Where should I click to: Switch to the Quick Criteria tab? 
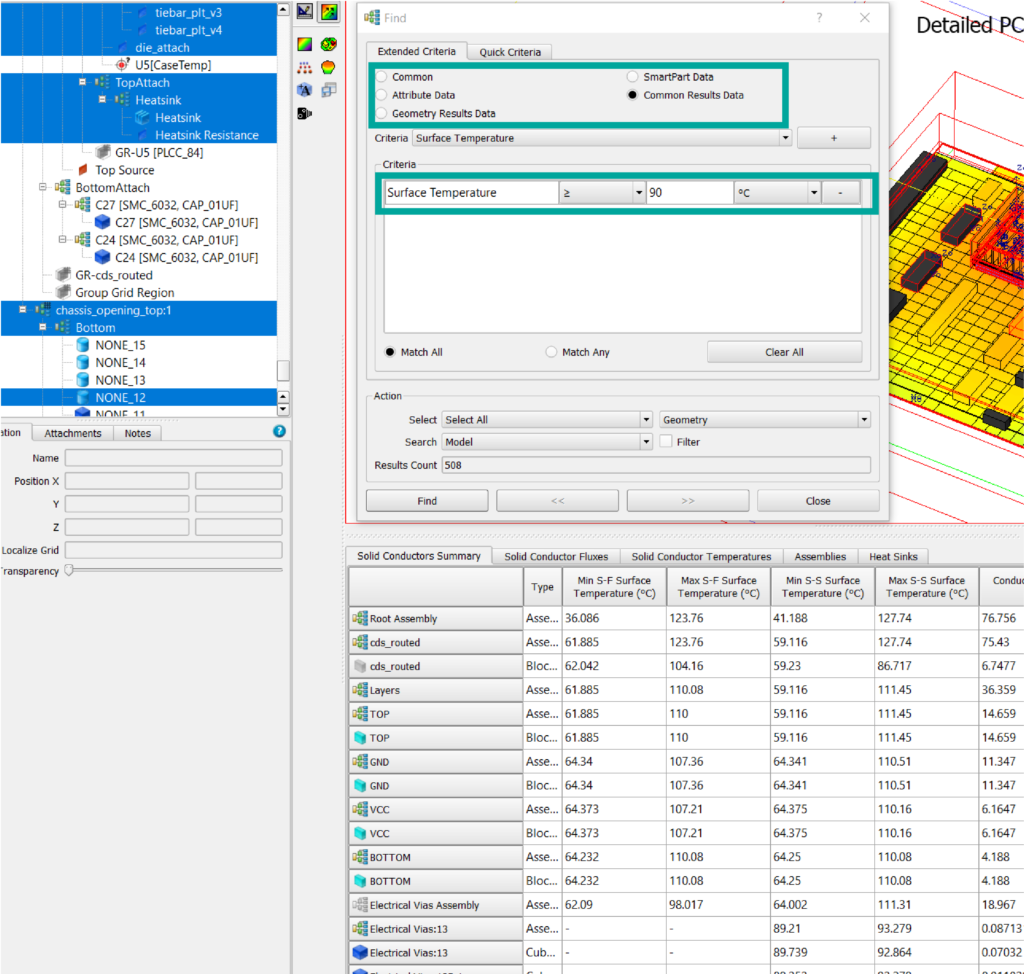(x=512, y=51)
